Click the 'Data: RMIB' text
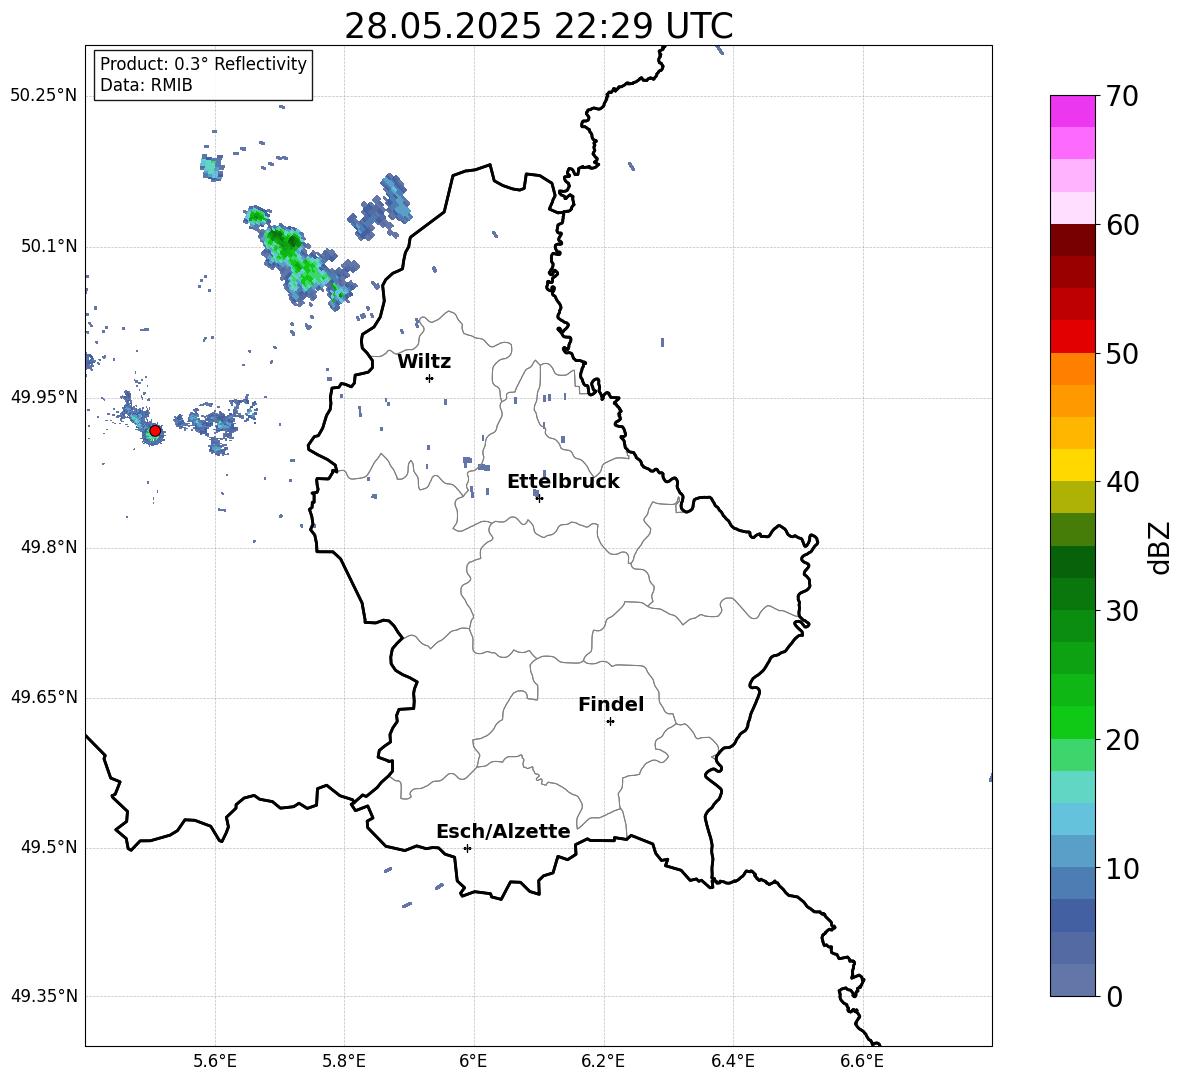The height and width of the screenshot is (1081, 1184). pyautogui.click(x=146, y=85)
